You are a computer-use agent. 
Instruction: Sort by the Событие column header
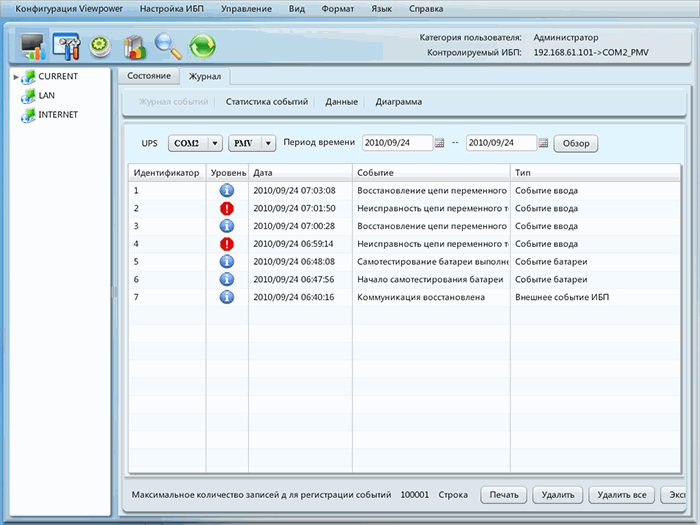click(431, 173)
